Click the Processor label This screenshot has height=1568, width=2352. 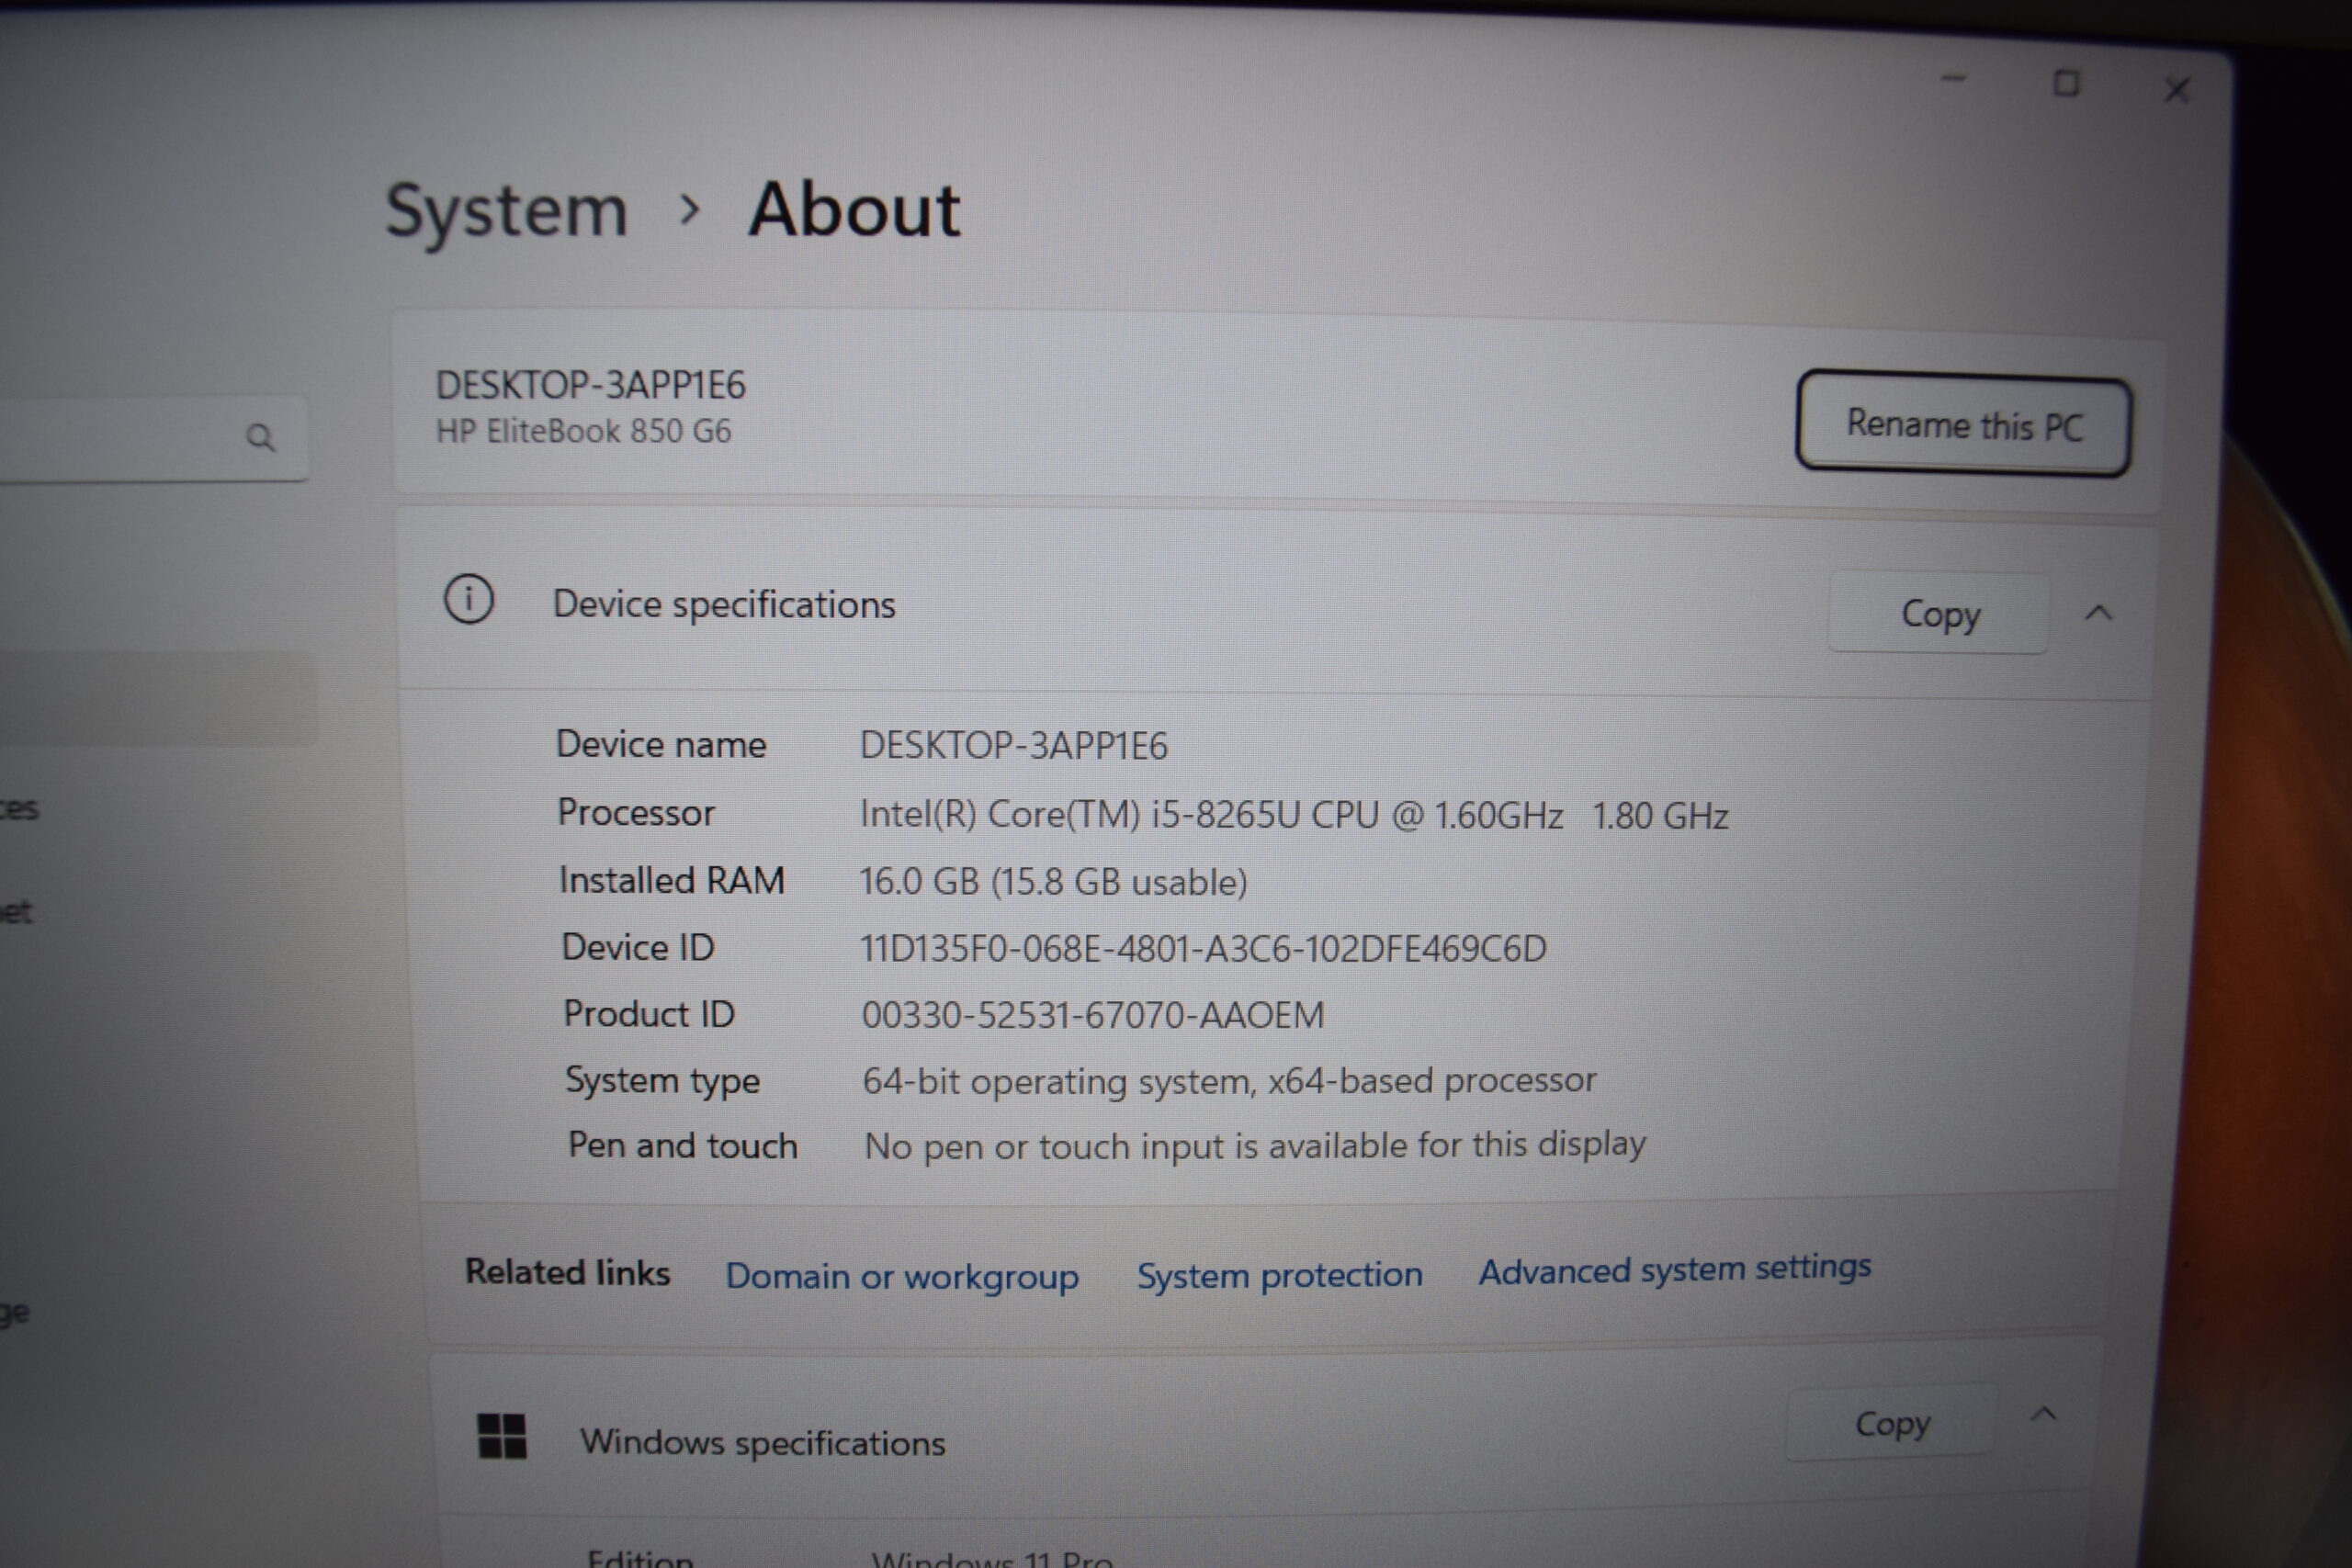[636, 812]
